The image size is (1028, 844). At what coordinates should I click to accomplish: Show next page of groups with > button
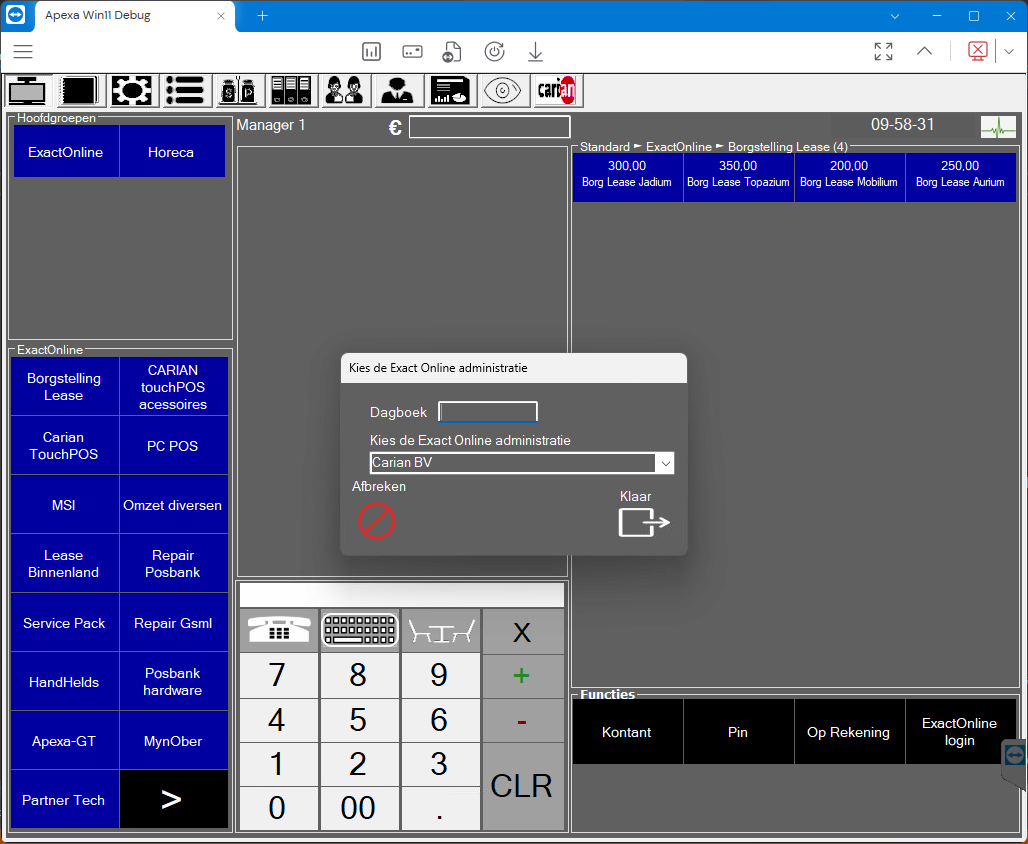pos(173,799)
